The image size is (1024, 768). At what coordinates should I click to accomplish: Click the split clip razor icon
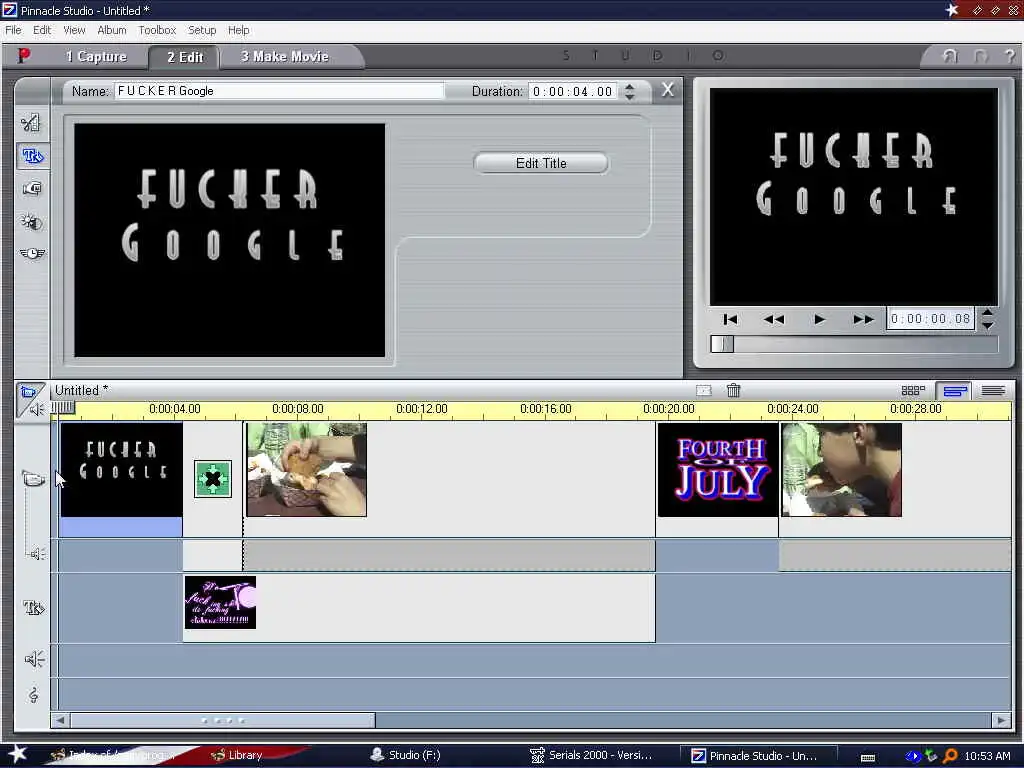[x=703, y=390]
